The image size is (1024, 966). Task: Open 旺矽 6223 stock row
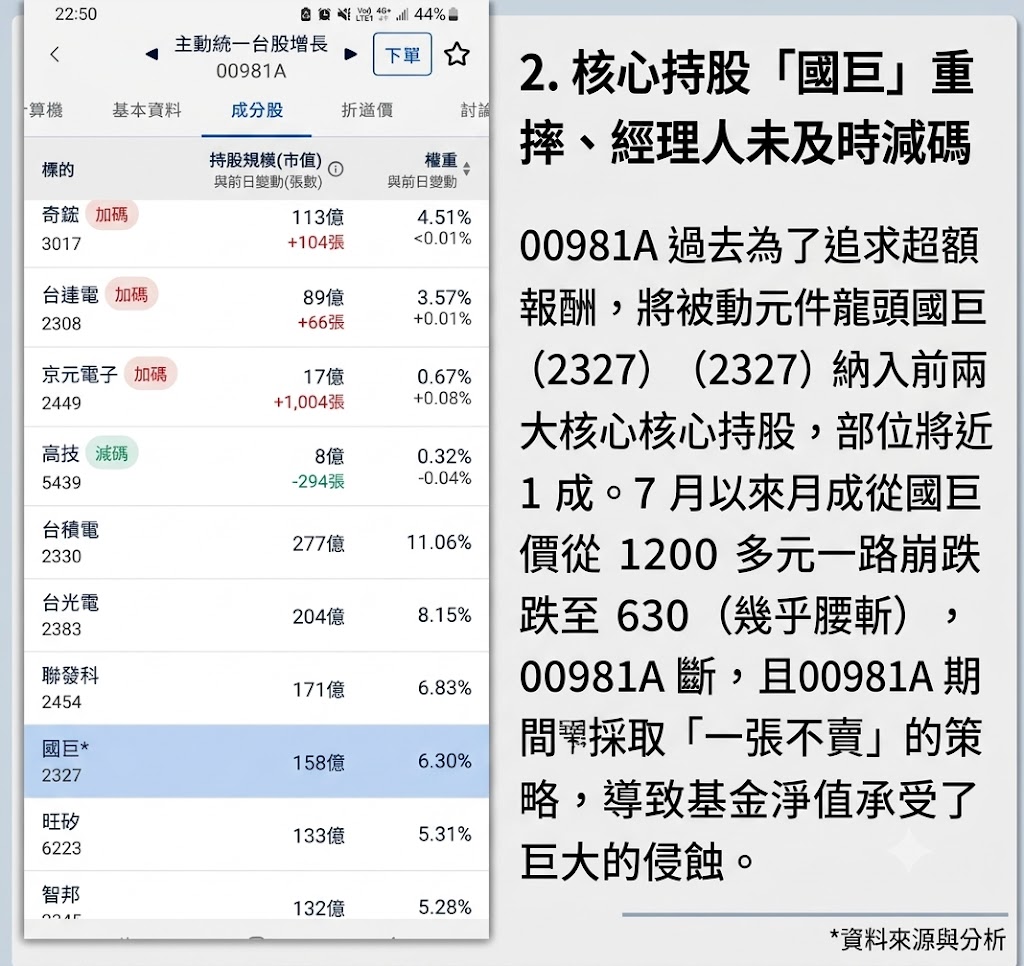tap(257, 834)
